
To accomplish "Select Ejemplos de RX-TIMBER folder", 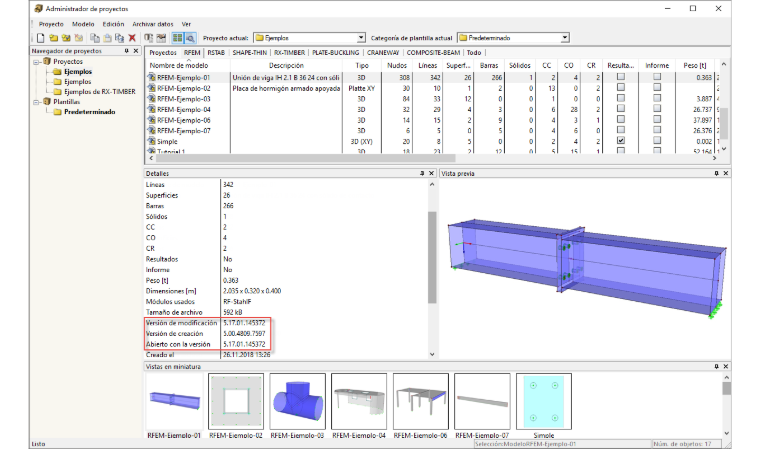I will tap(100, 92).
